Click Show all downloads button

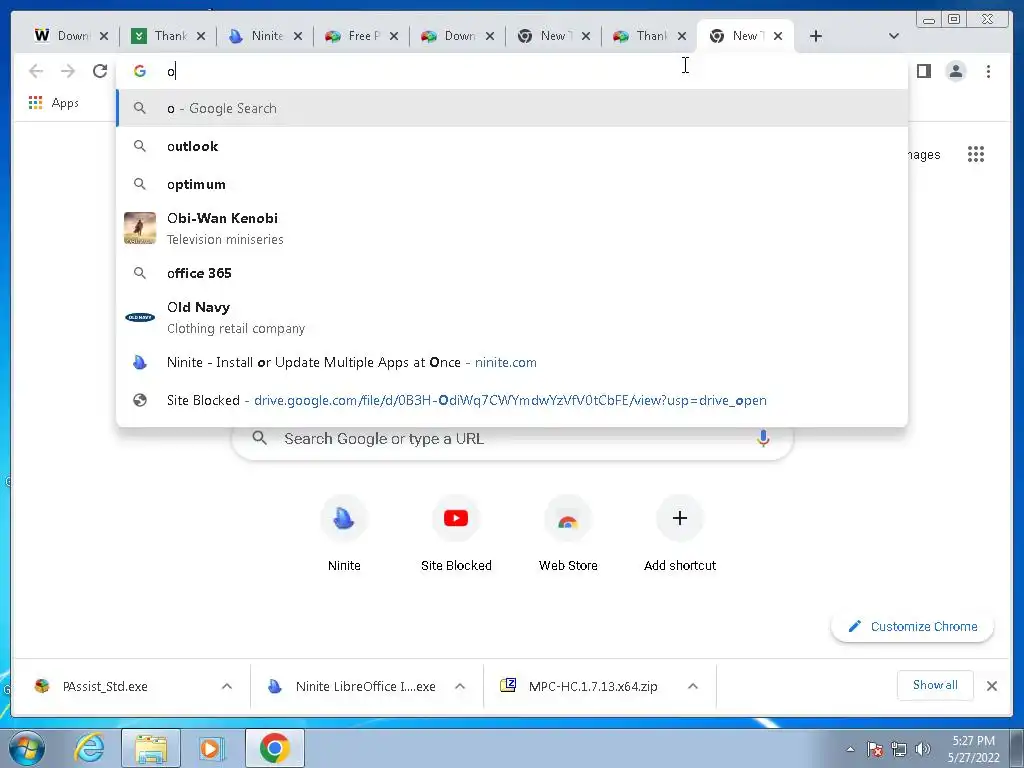(x=935, y=685)
